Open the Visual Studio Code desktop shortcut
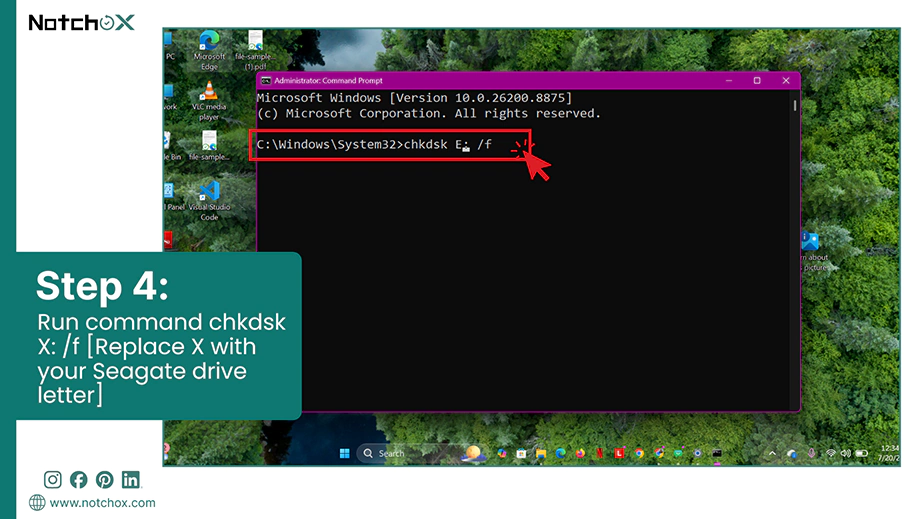 tap(209, 200)
